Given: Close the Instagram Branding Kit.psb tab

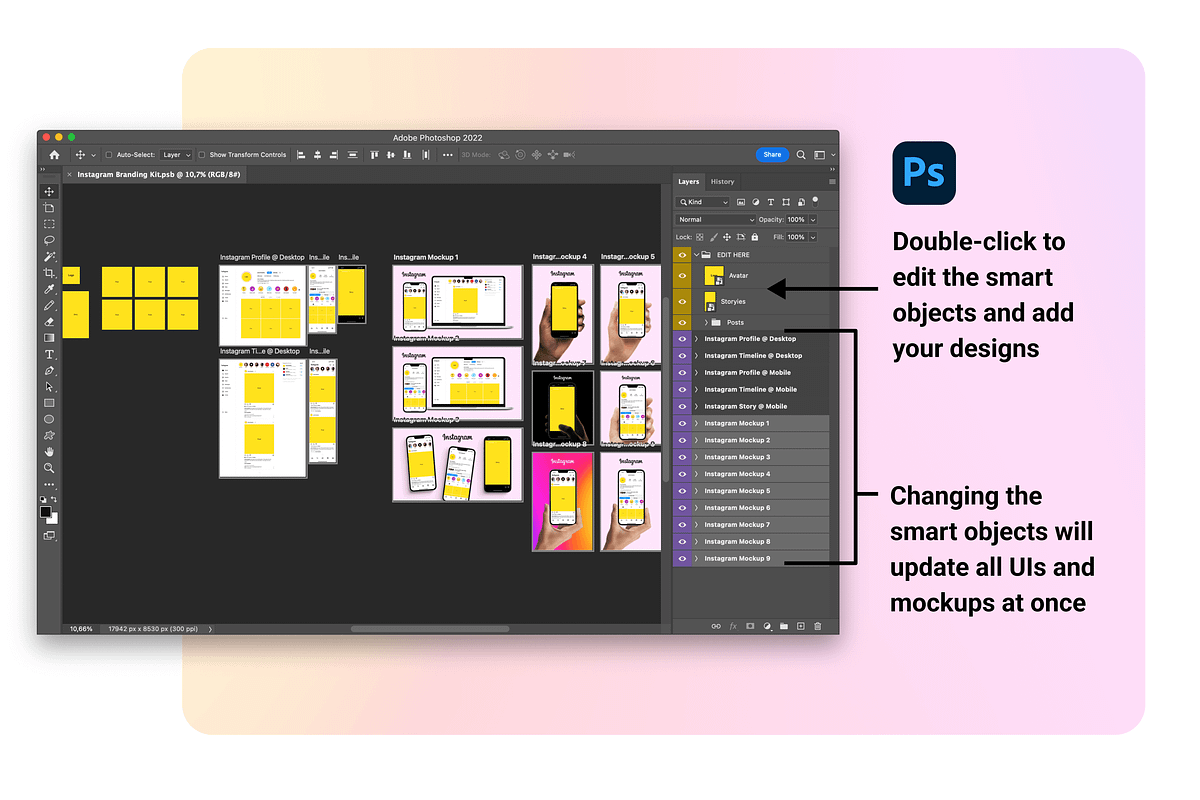Looking at the screenshot, I should (x=68, y=174).
